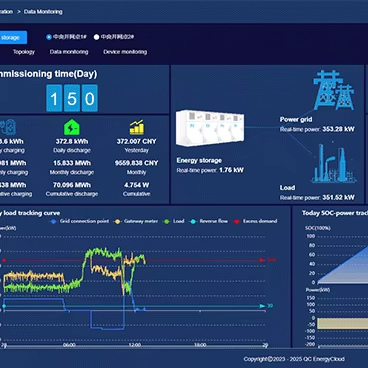The image size is (368, 368).
Task: Click the Daily discharge label
Action: tap(72, 150)
